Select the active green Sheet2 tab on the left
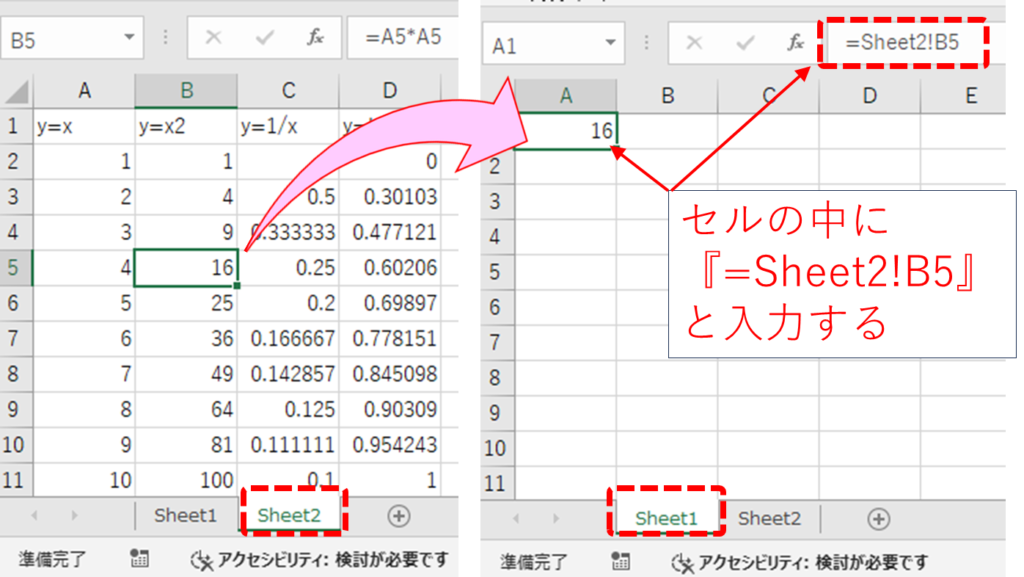 (x=289, y=516)
